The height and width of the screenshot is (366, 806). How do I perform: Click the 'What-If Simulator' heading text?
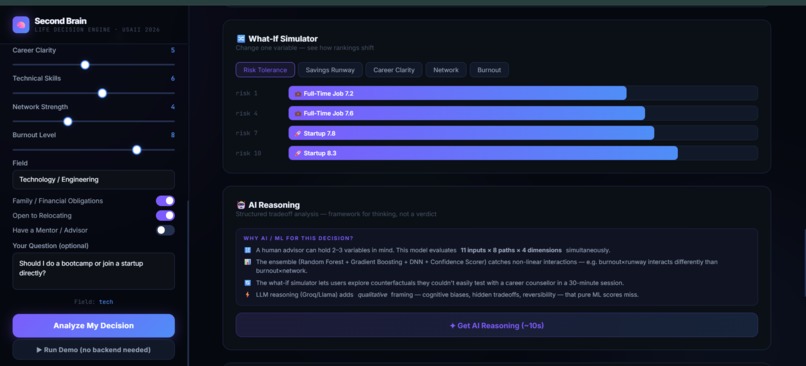283,39
